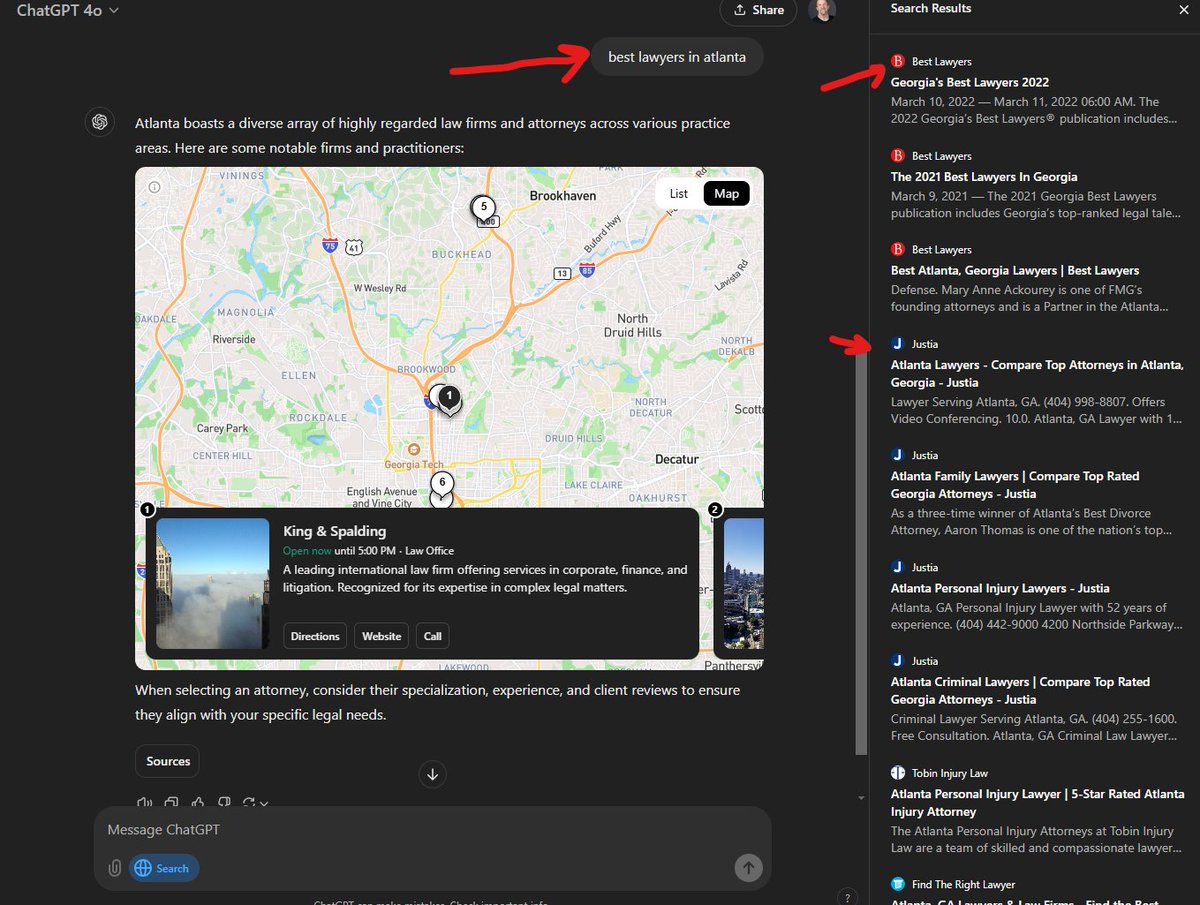Toggle the Search mode in the message bar
This screenshot has height=905, width=1200.
[163, 868]
